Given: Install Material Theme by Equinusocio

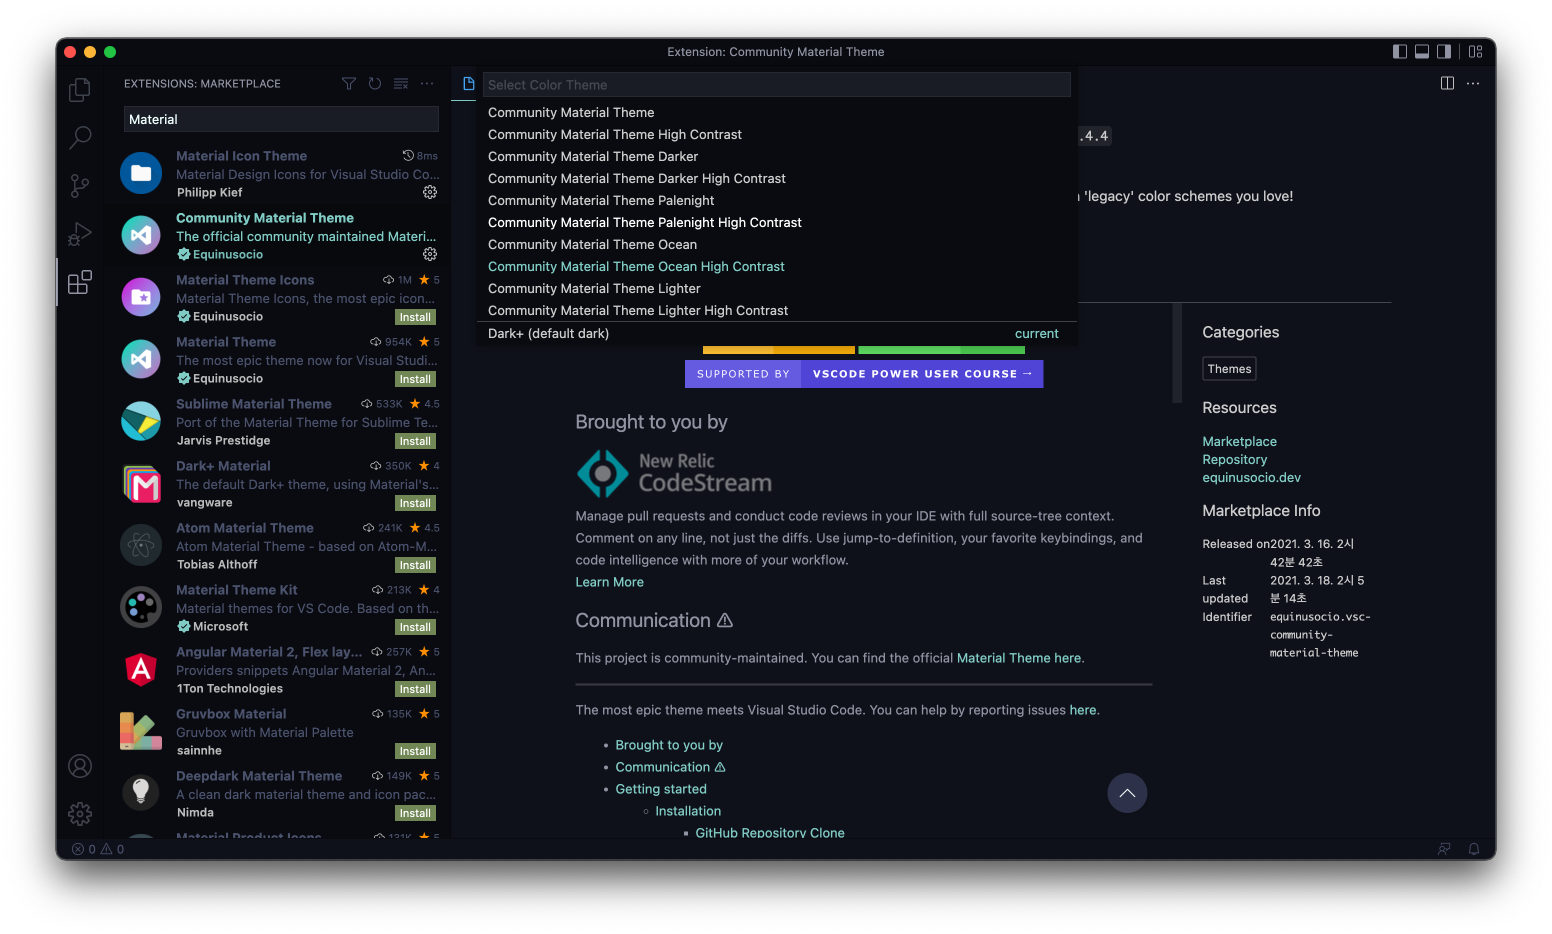Looking at the screenshot, I should (415, 379).
